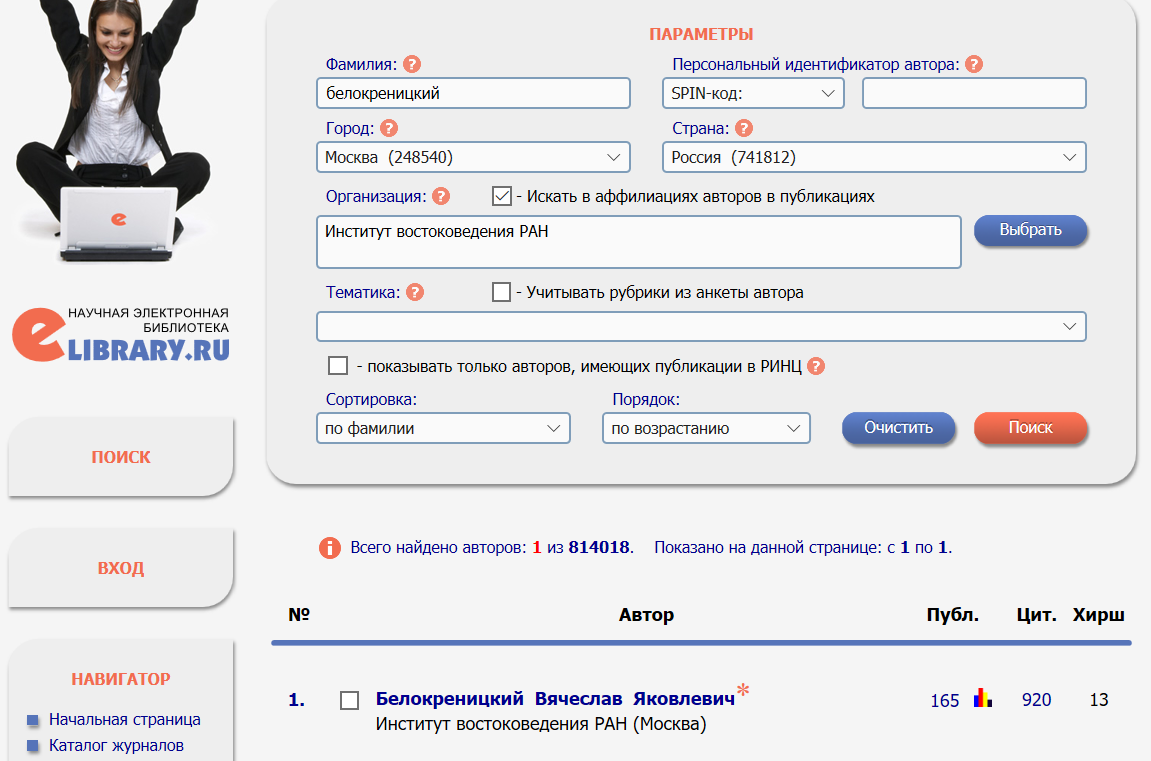Click help icon beside Город label
Screen dimensions: 1151x761
tap(389, 128)
